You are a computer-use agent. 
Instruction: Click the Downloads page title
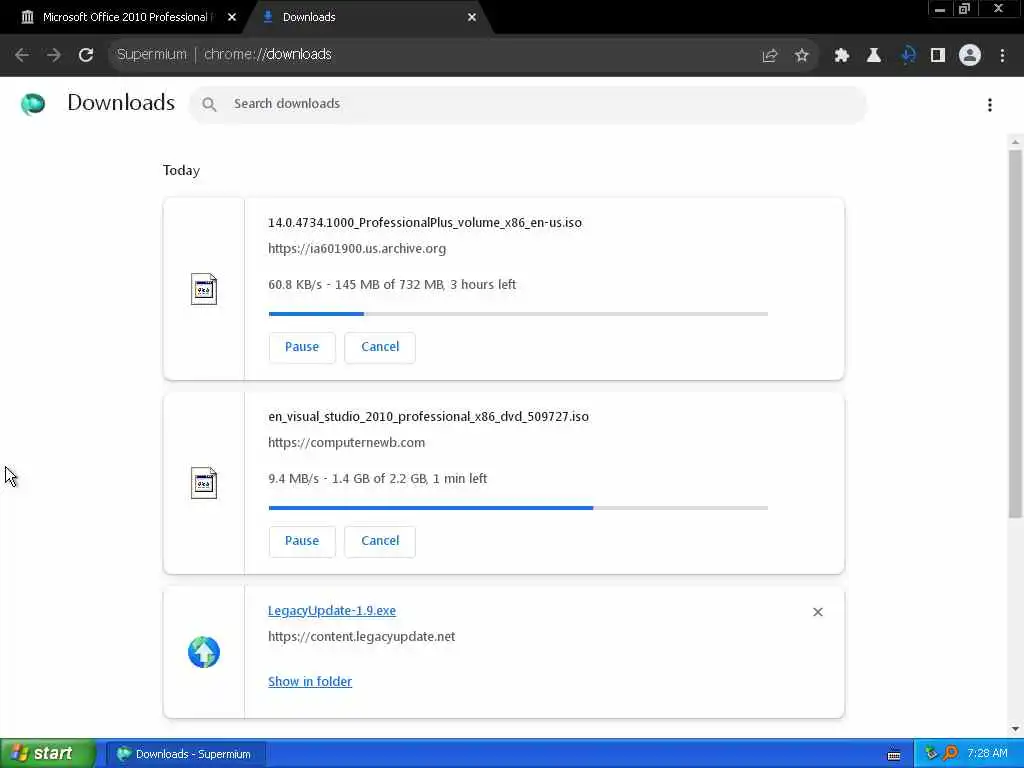click(x=121, y=103)
